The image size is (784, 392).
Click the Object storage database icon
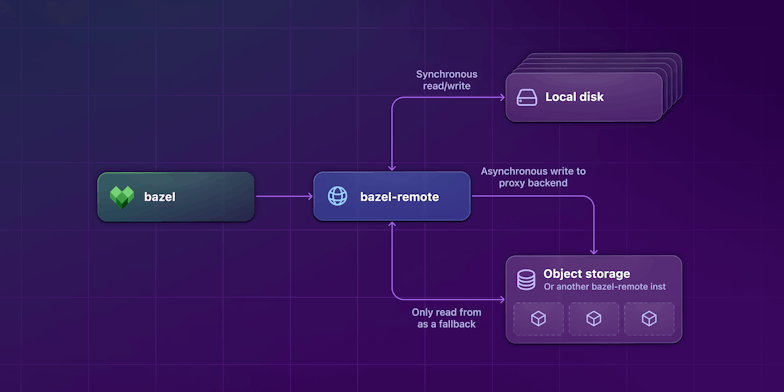click(x=526, y=280)
